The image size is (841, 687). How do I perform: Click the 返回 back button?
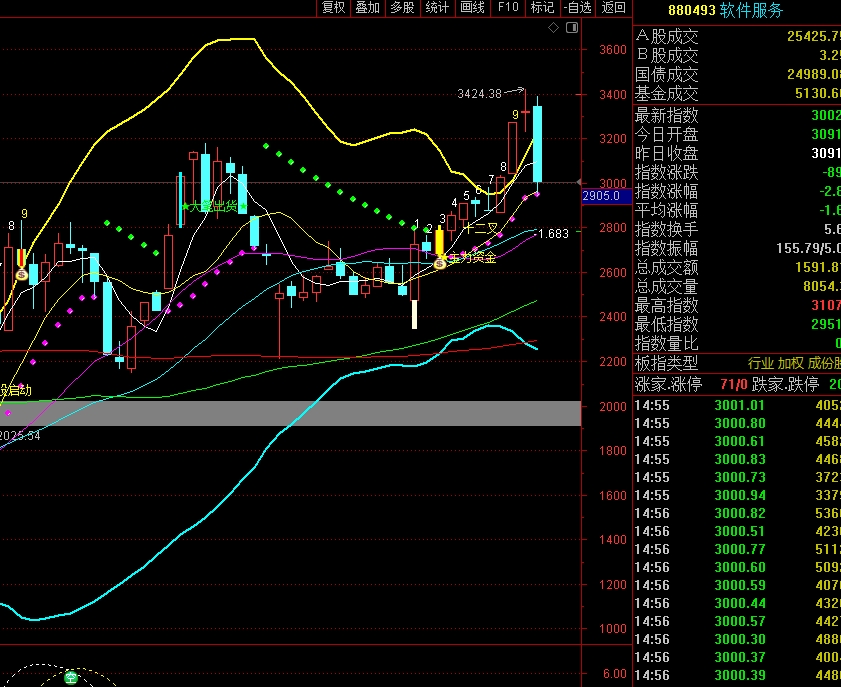tap(614, 8)
